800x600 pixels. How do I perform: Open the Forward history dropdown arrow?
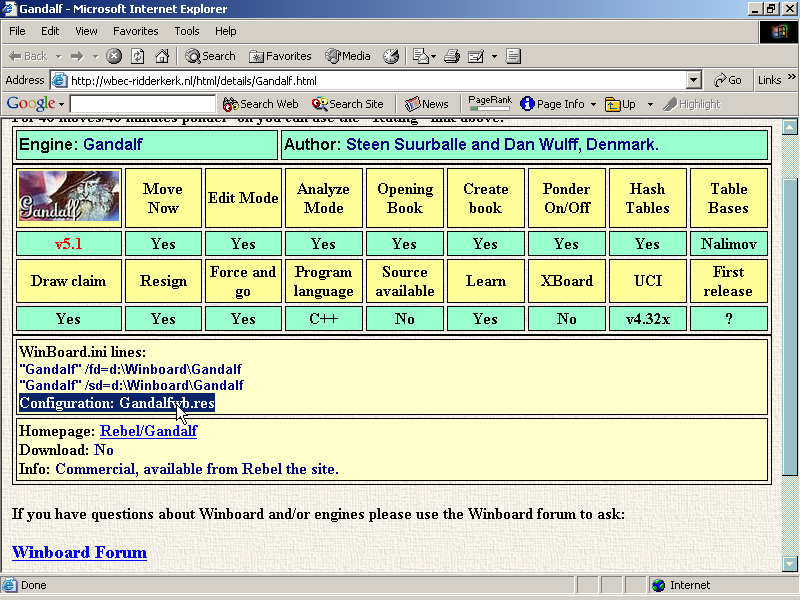95,56
